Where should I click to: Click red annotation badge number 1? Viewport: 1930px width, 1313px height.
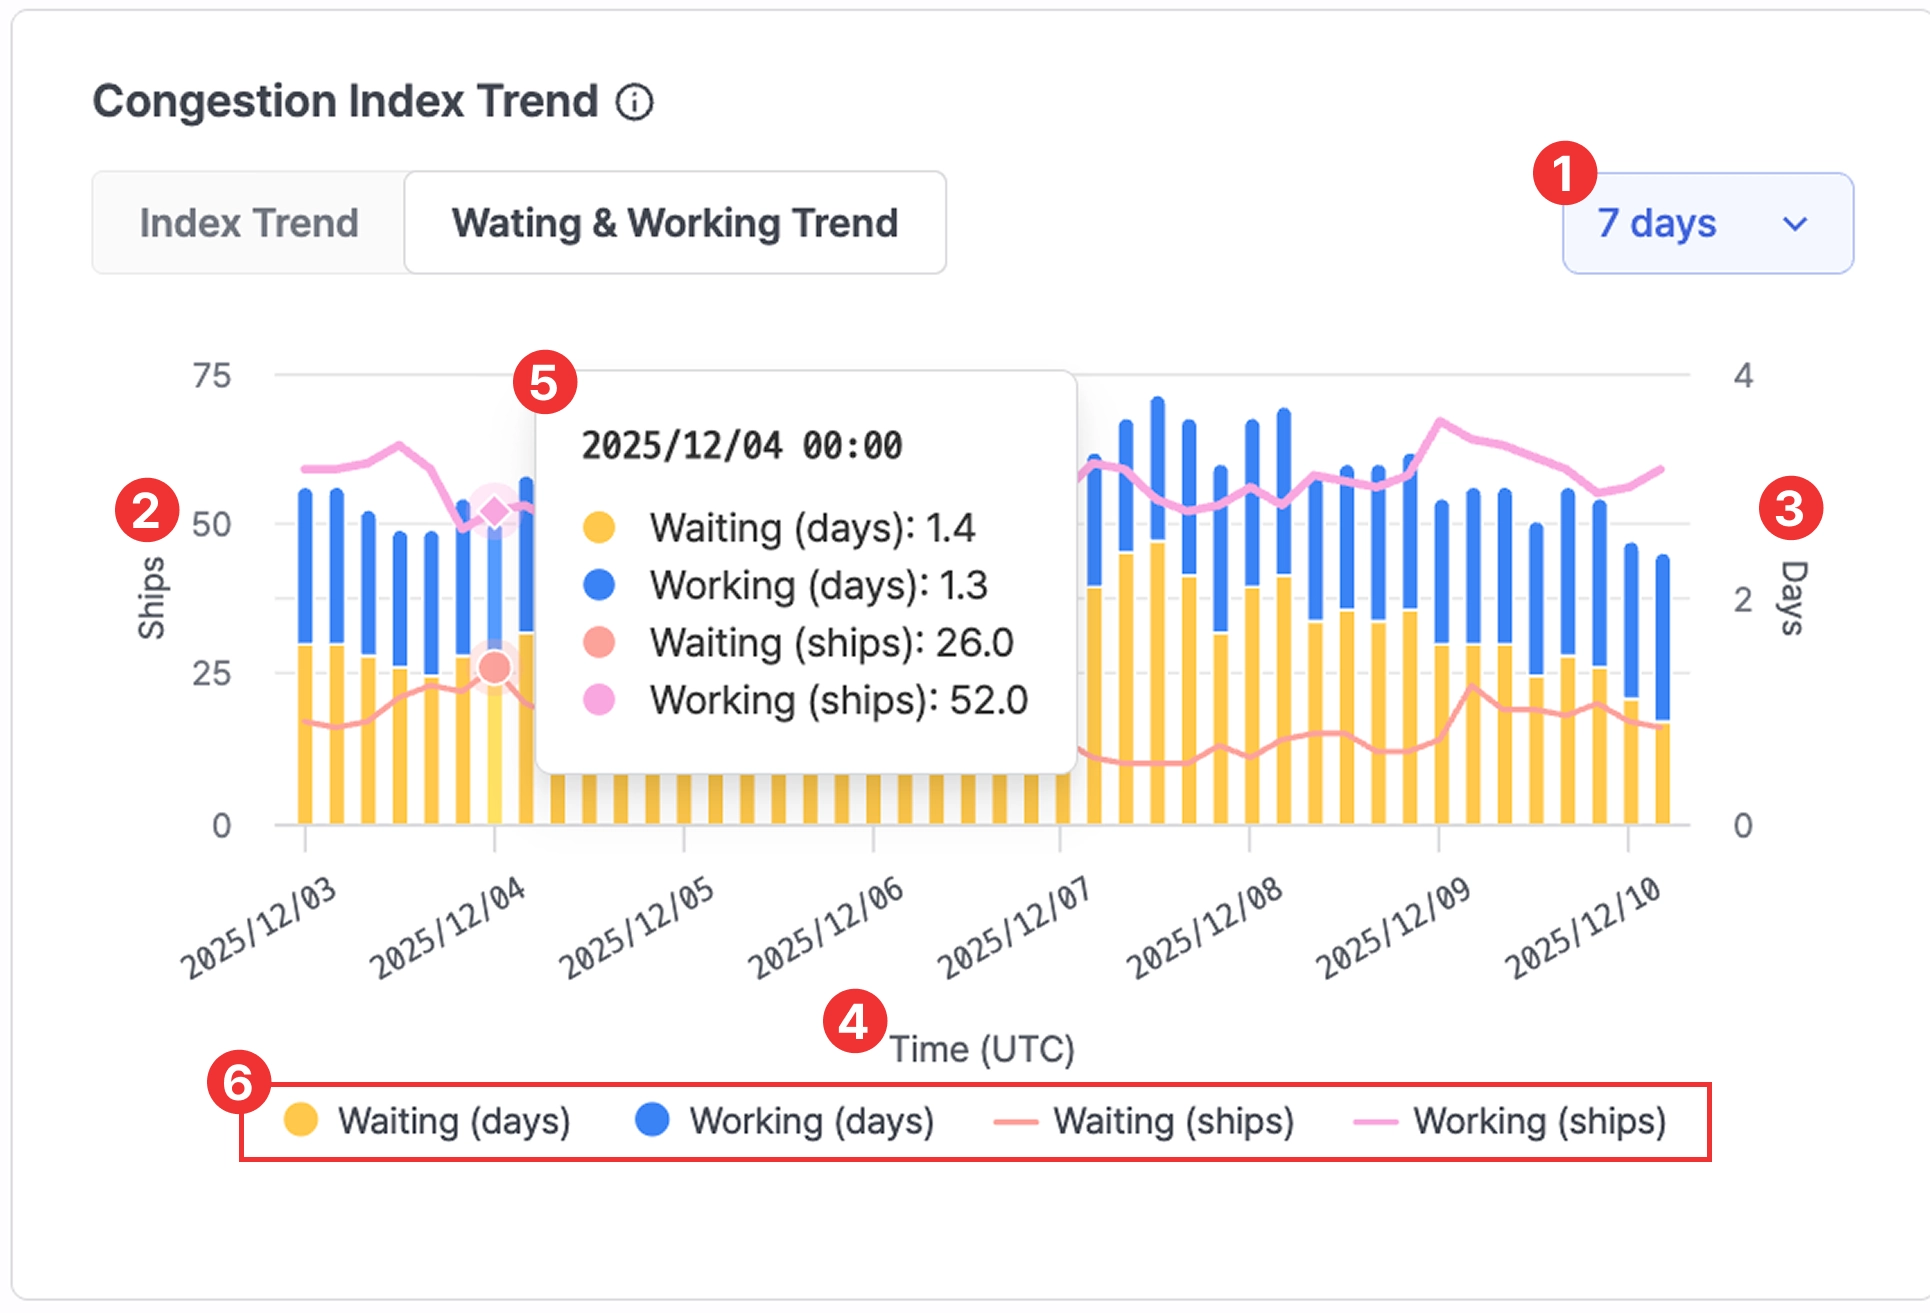1564,173
